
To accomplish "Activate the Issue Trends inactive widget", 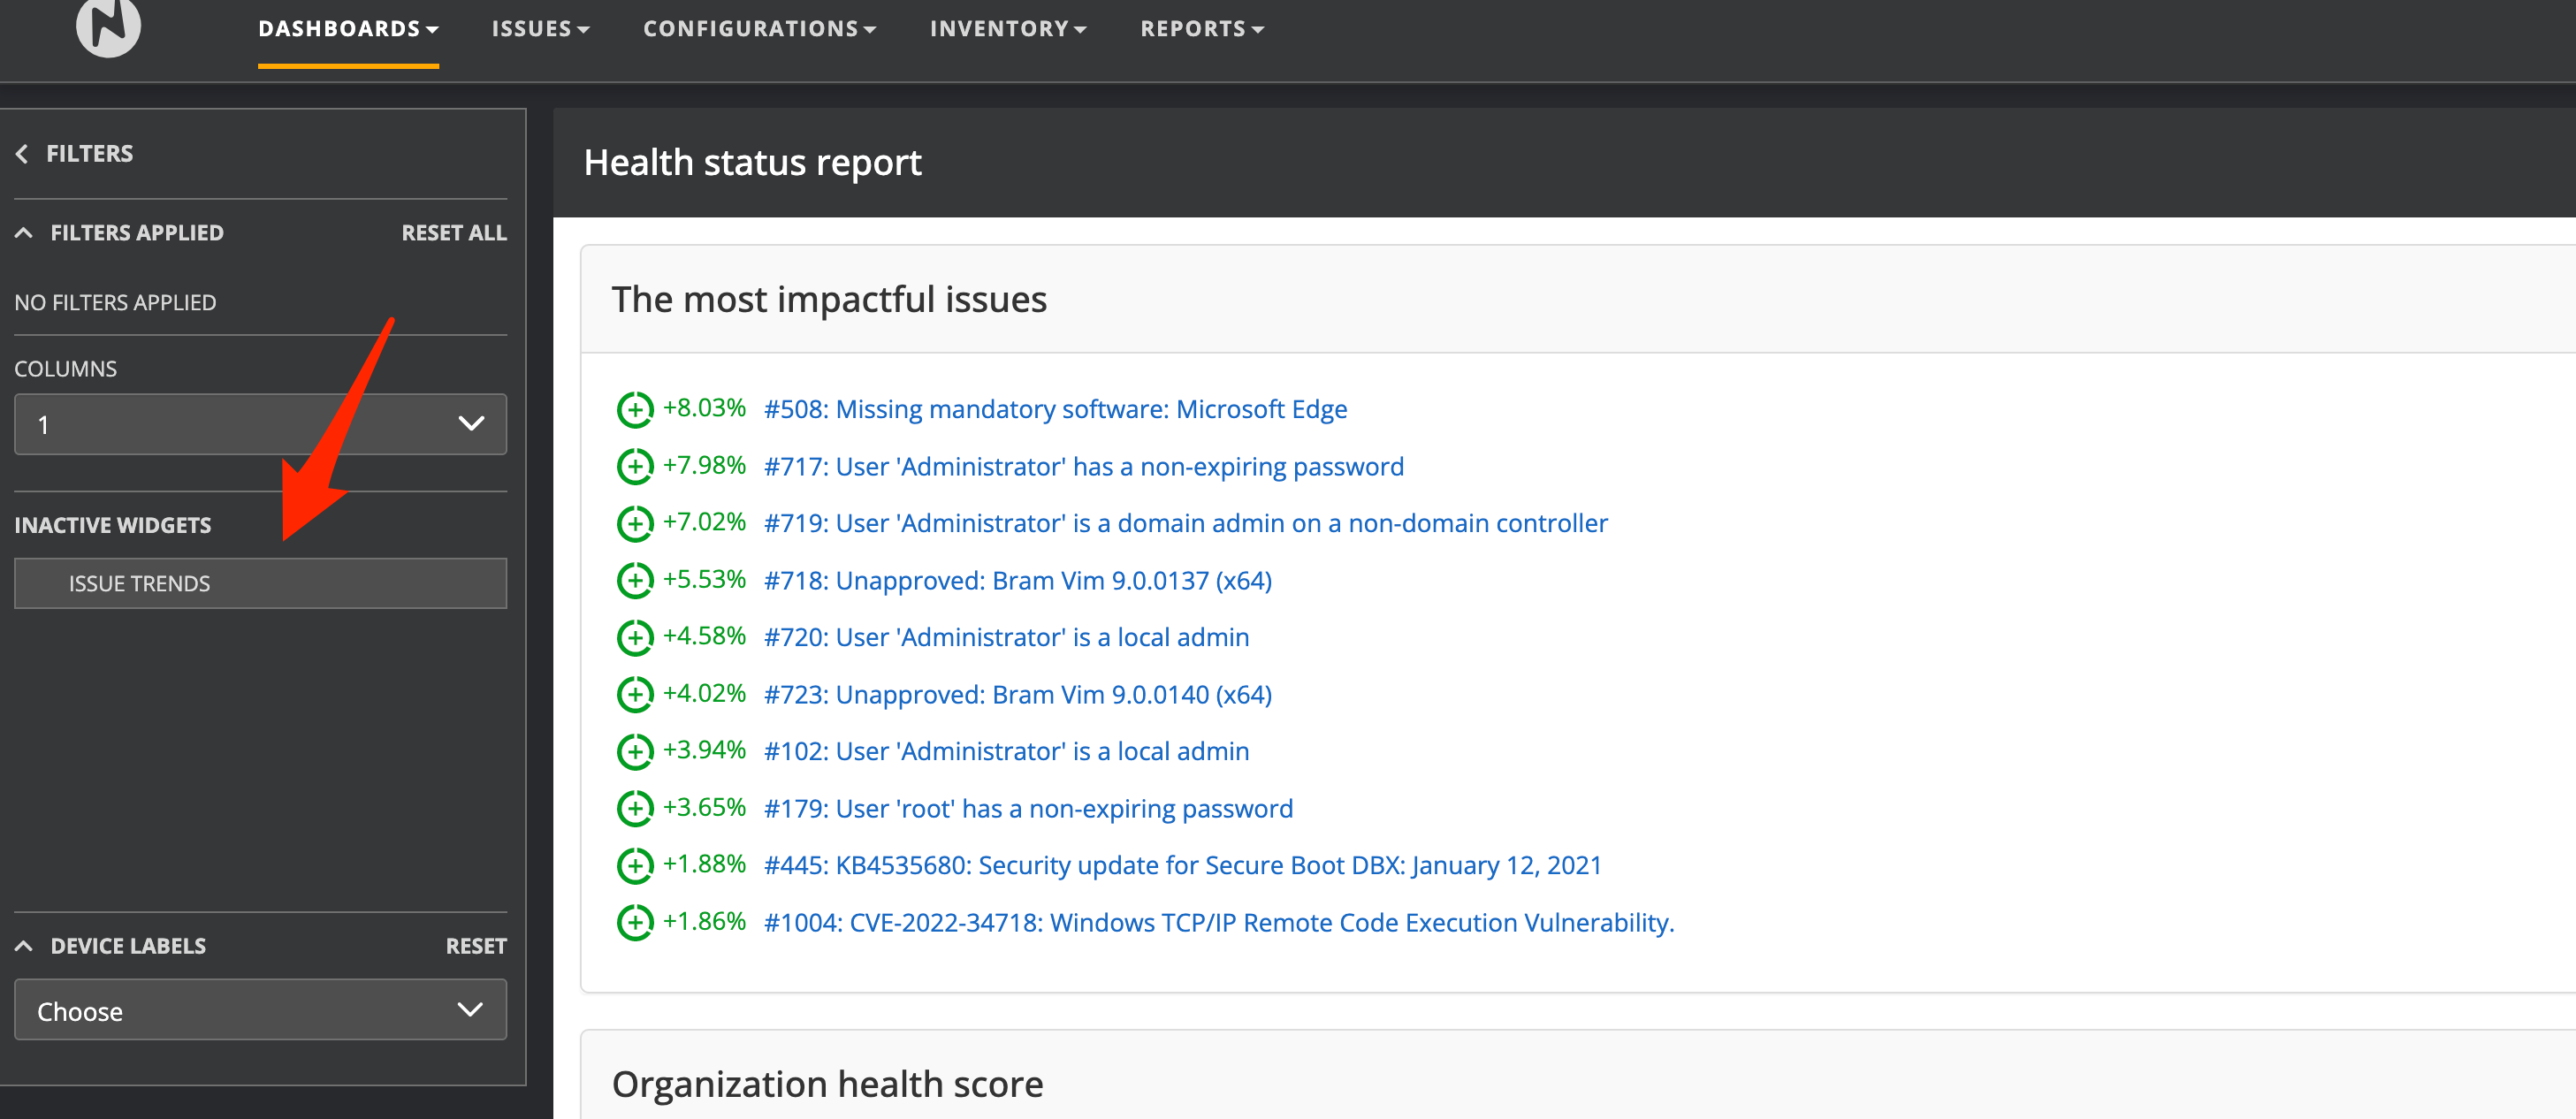I will (x=260, y=583).
